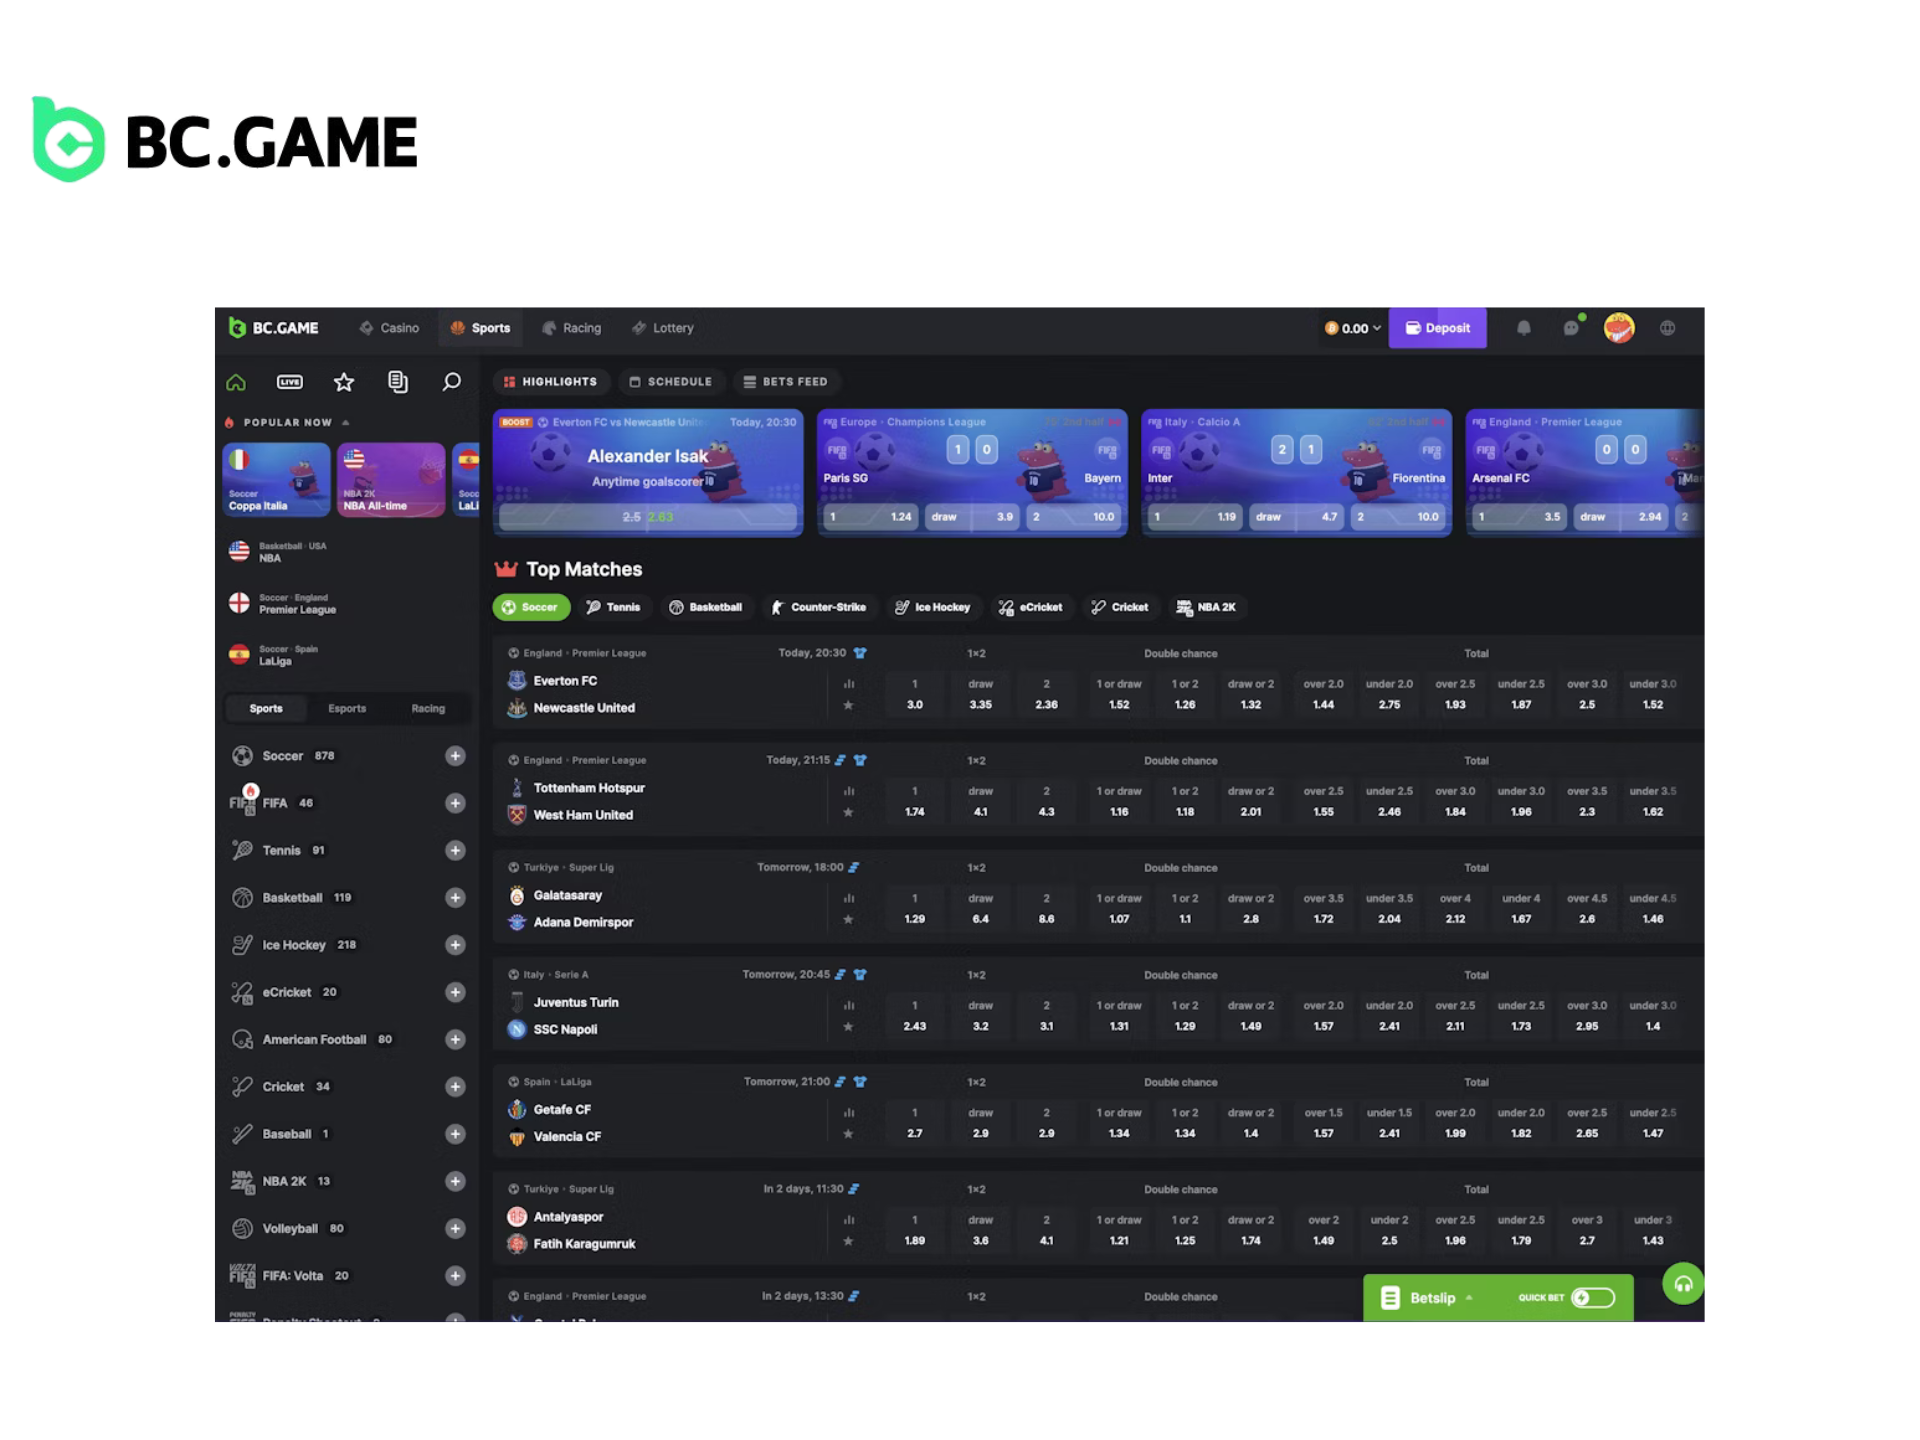Screen dimensions: 1920x1440
Task: Click the BC.GAME logo in header
Action: [x=274, y=328]
